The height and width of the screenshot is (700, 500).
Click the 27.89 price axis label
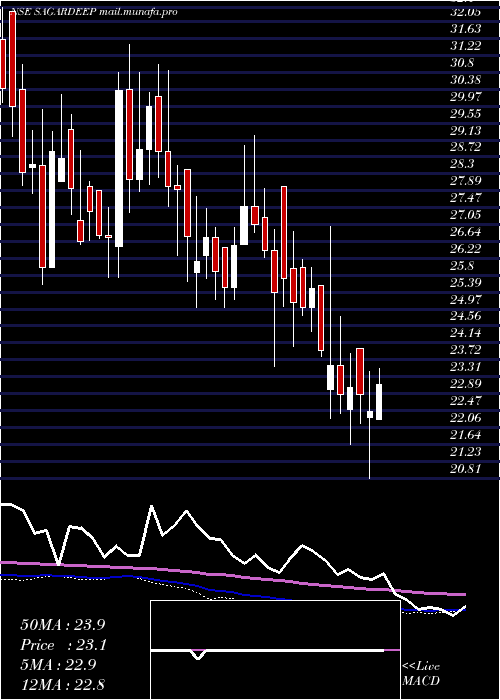point(466,181)
